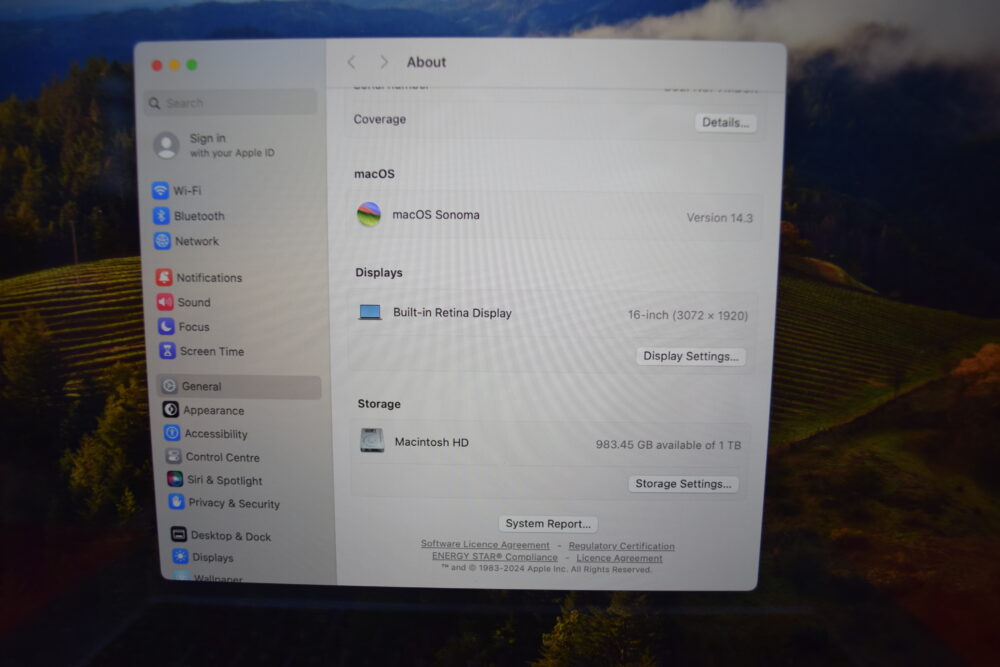Click the macOS Sonoma logo icon
This screenshot has height=667, width=1000.
pyautogui.click(x=369, y=214)
